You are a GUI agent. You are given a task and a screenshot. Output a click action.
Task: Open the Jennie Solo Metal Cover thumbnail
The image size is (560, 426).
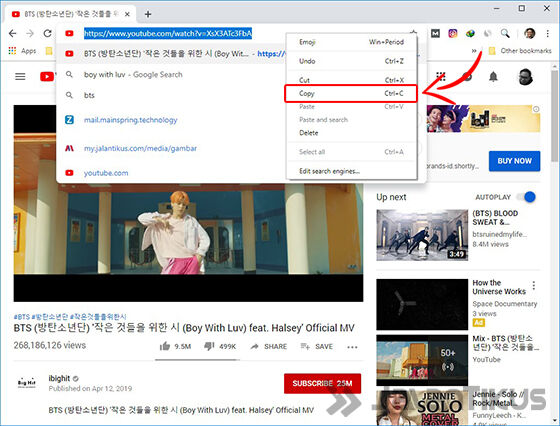coord(422,408)
